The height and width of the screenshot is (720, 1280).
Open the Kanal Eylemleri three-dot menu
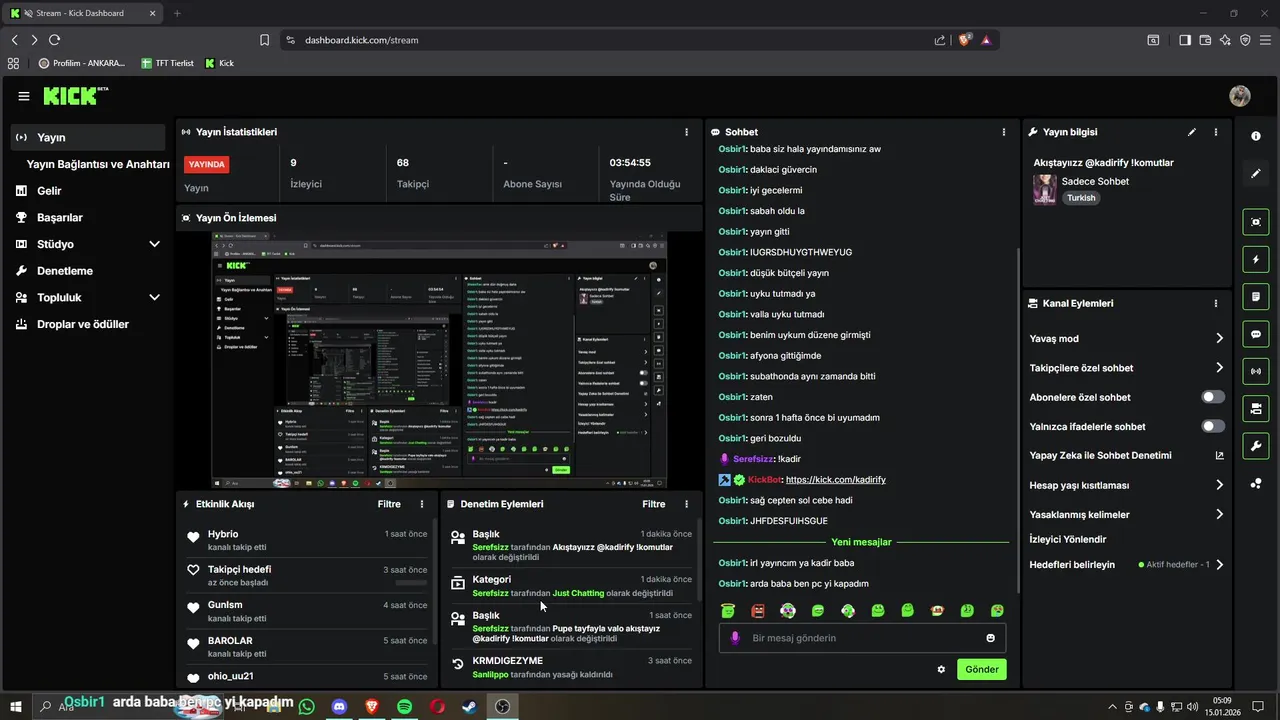pos(1216,303)
